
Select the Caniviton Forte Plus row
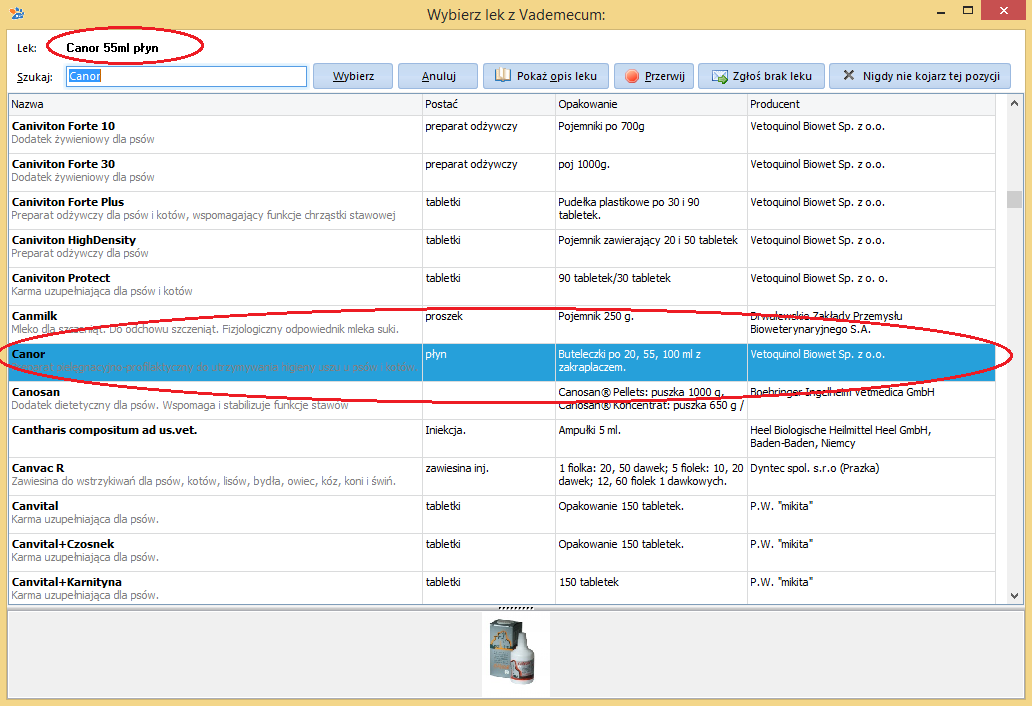coord(502,211)
